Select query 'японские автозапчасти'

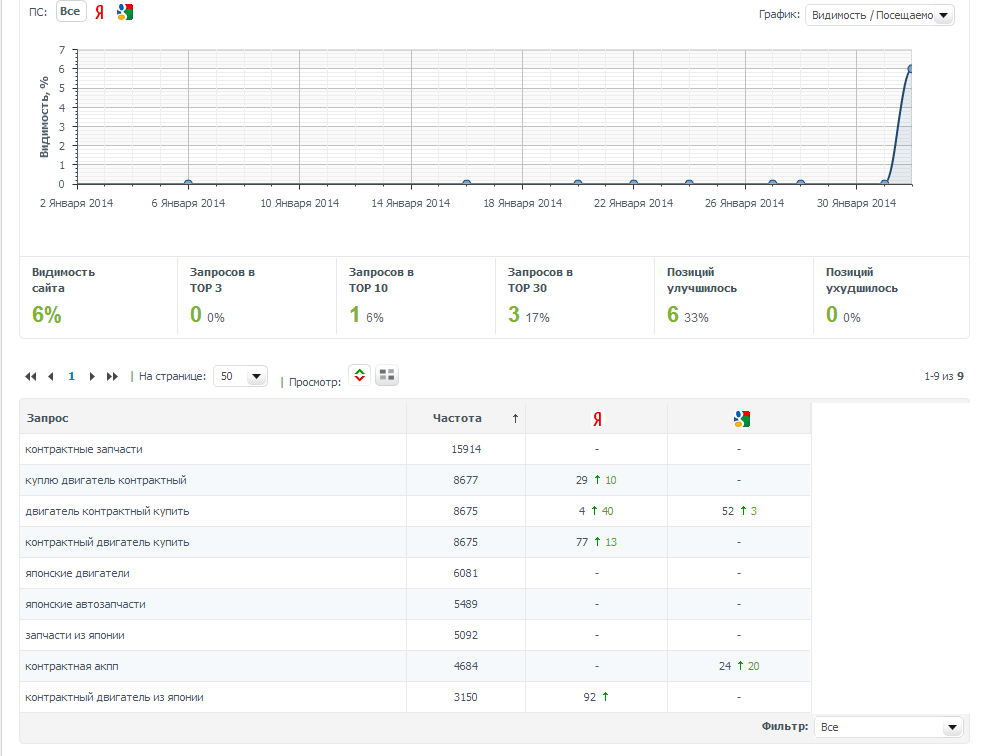tap(85, 604)
